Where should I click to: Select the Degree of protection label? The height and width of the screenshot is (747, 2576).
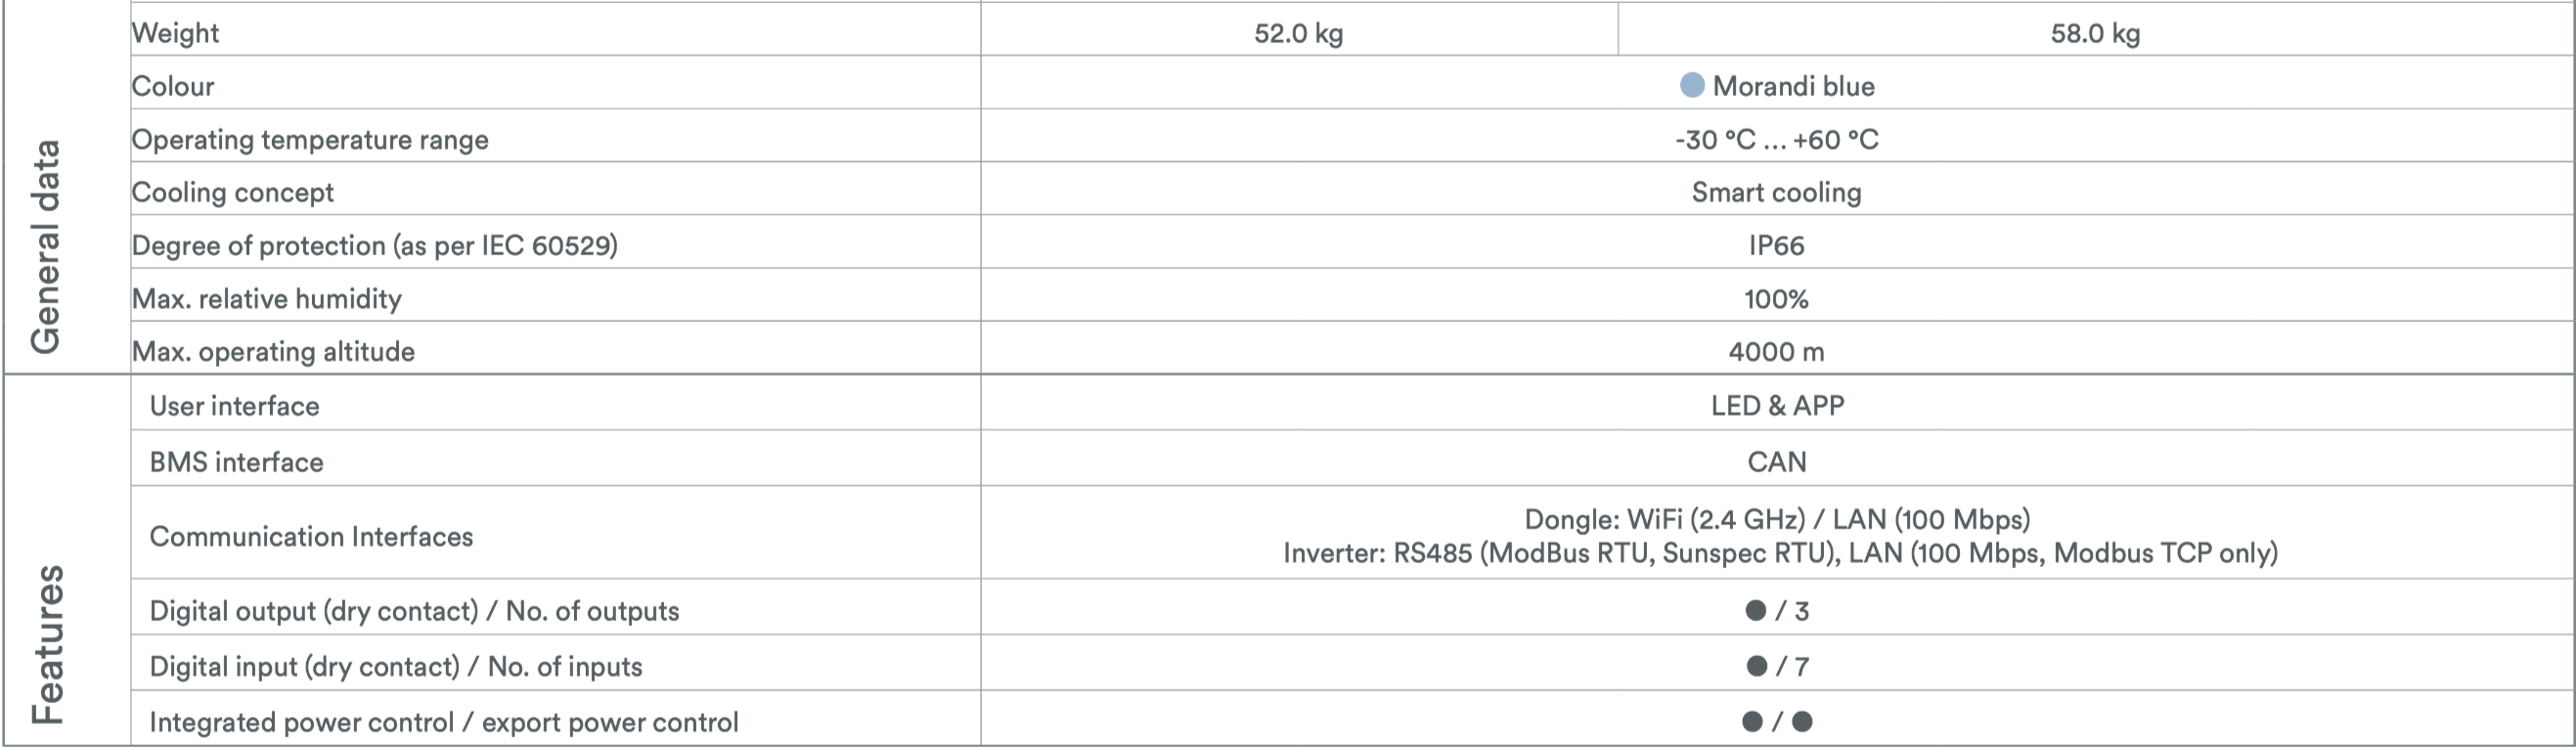(x=374, y=245)
